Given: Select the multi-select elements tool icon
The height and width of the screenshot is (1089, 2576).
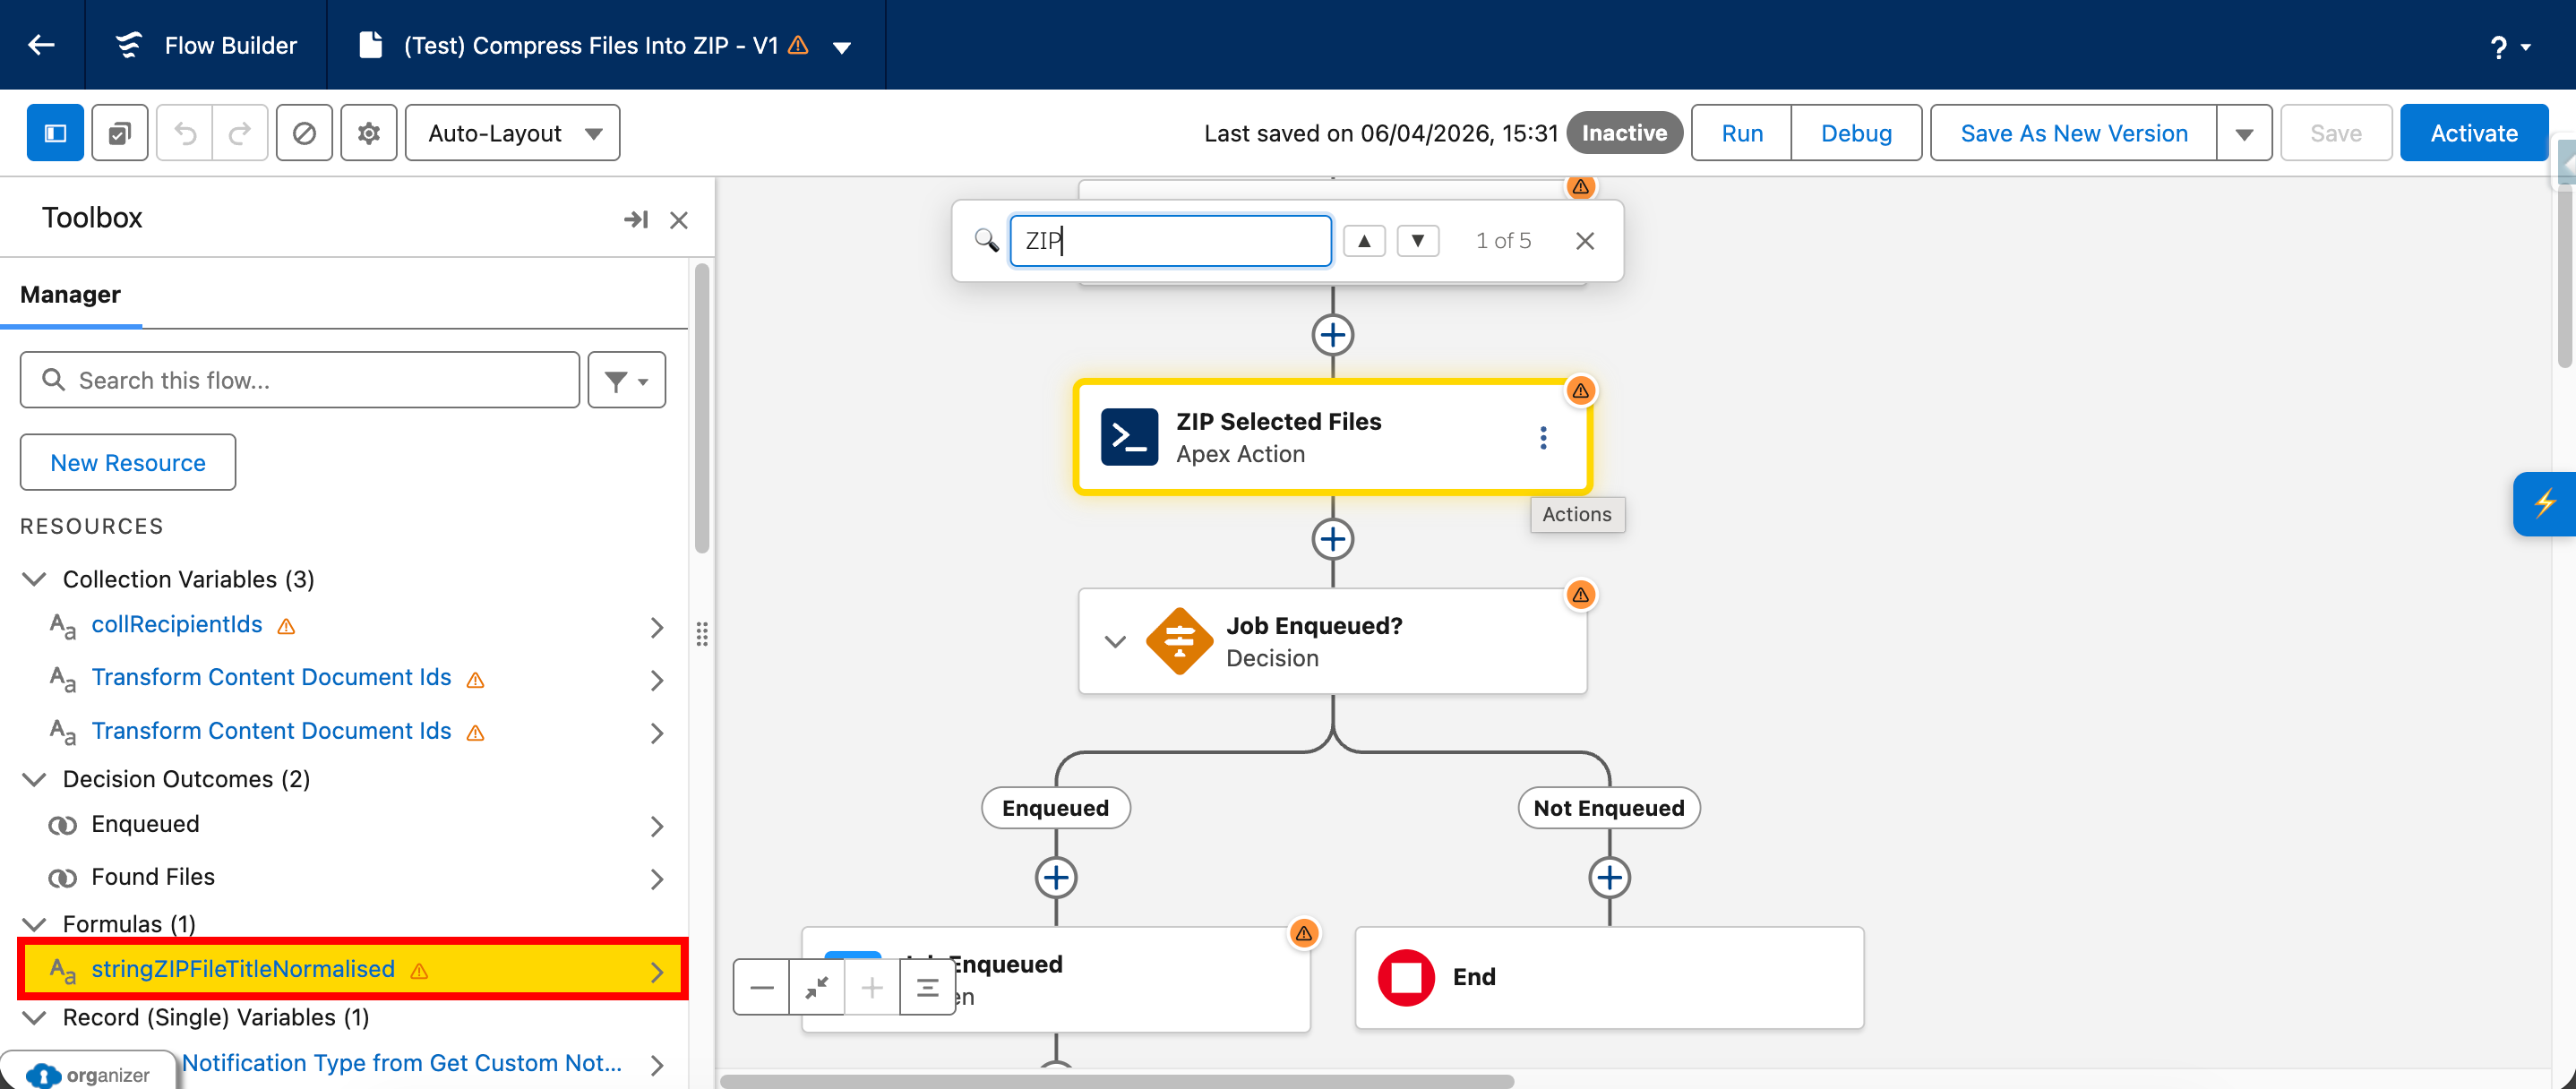Looking at the screenshot, I should (119, 132).
